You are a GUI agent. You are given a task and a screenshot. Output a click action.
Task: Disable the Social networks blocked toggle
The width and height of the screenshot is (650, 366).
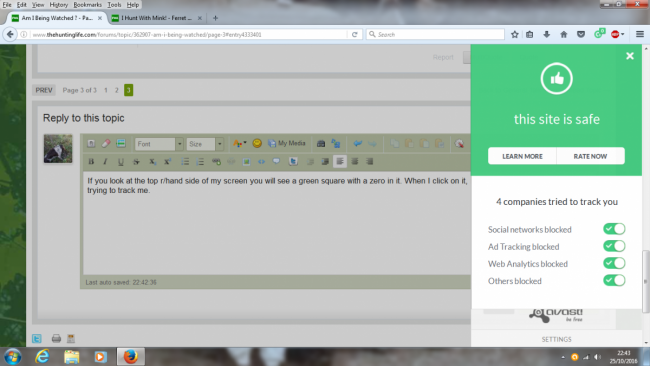[614, 229]
